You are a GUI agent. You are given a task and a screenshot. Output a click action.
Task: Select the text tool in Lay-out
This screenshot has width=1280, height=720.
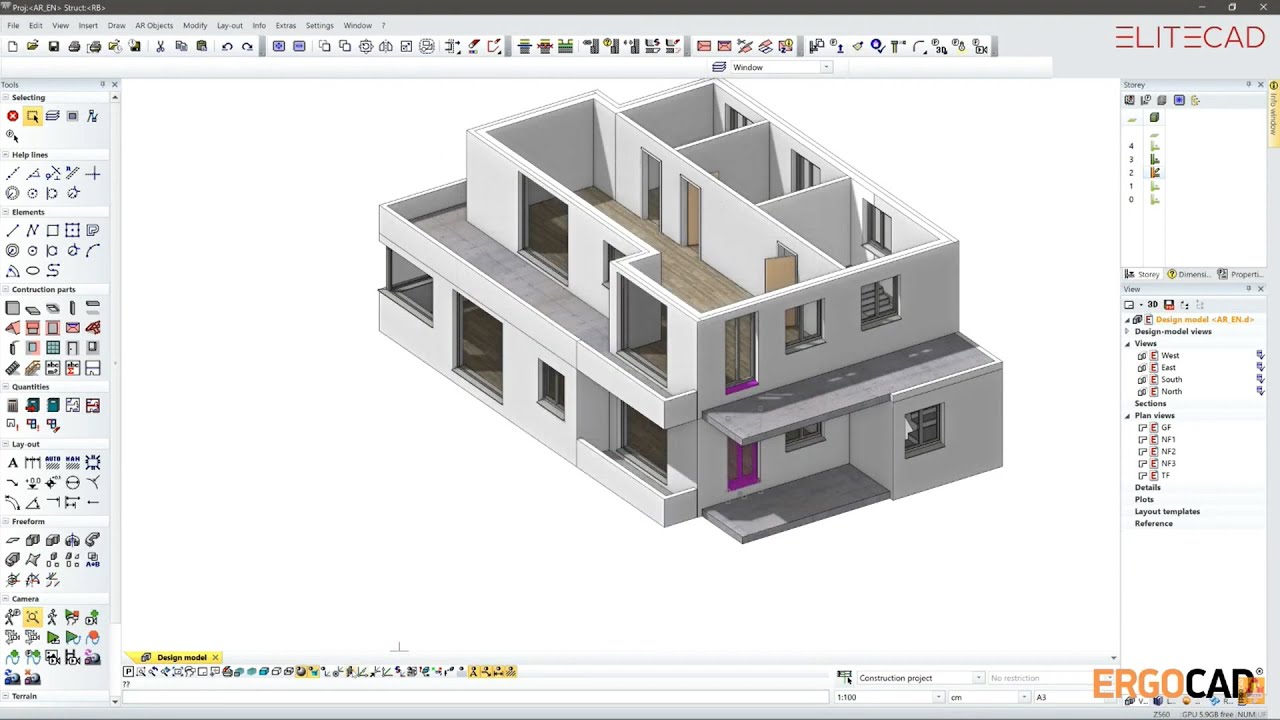pyautogui.click(x=12, y=463)
